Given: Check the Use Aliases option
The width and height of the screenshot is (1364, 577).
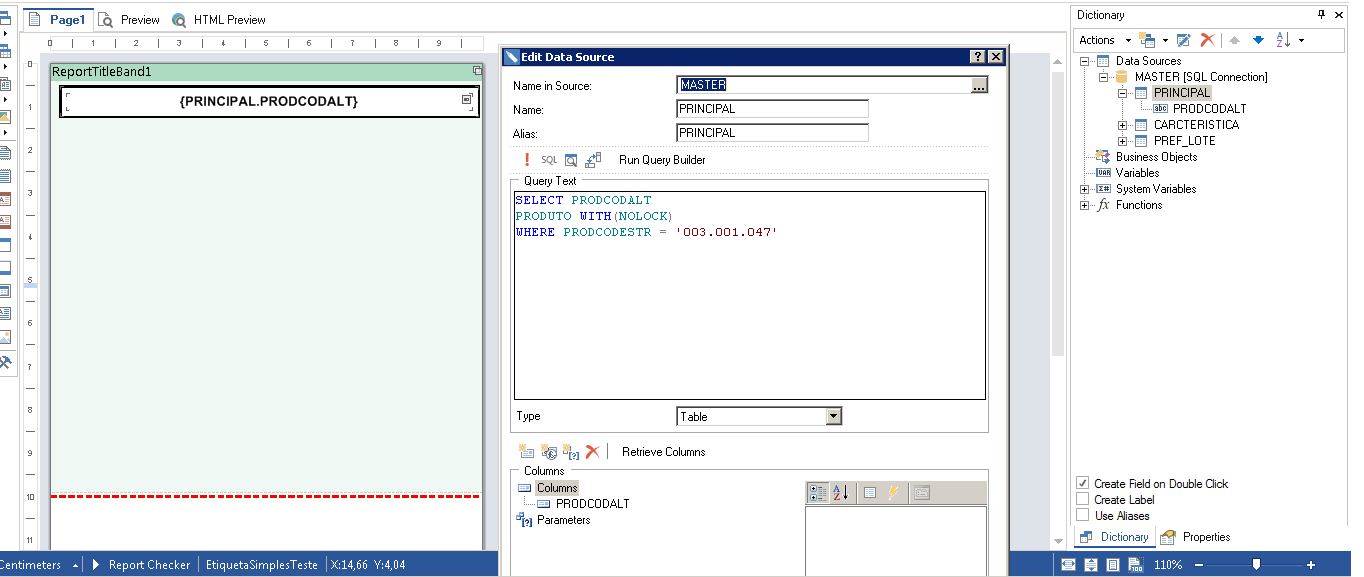Looking at the screenshot, I should point(1082,516).
